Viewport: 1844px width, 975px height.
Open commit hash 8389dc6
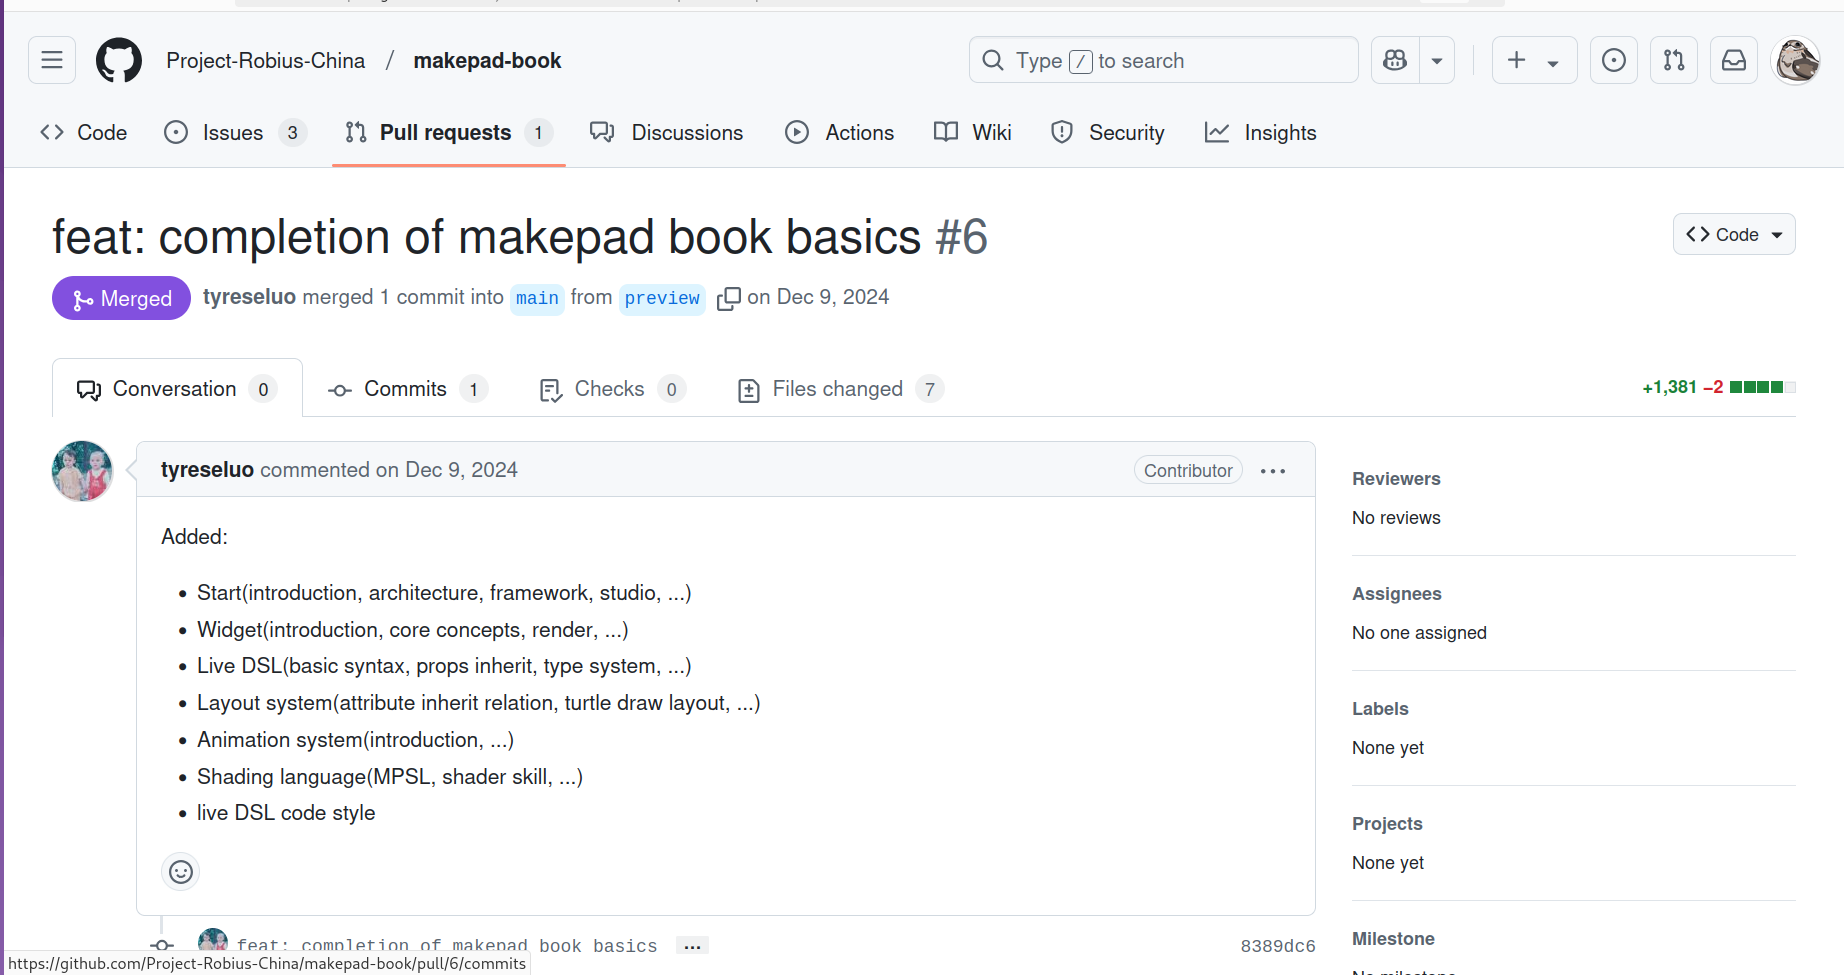click(1278, 946)
